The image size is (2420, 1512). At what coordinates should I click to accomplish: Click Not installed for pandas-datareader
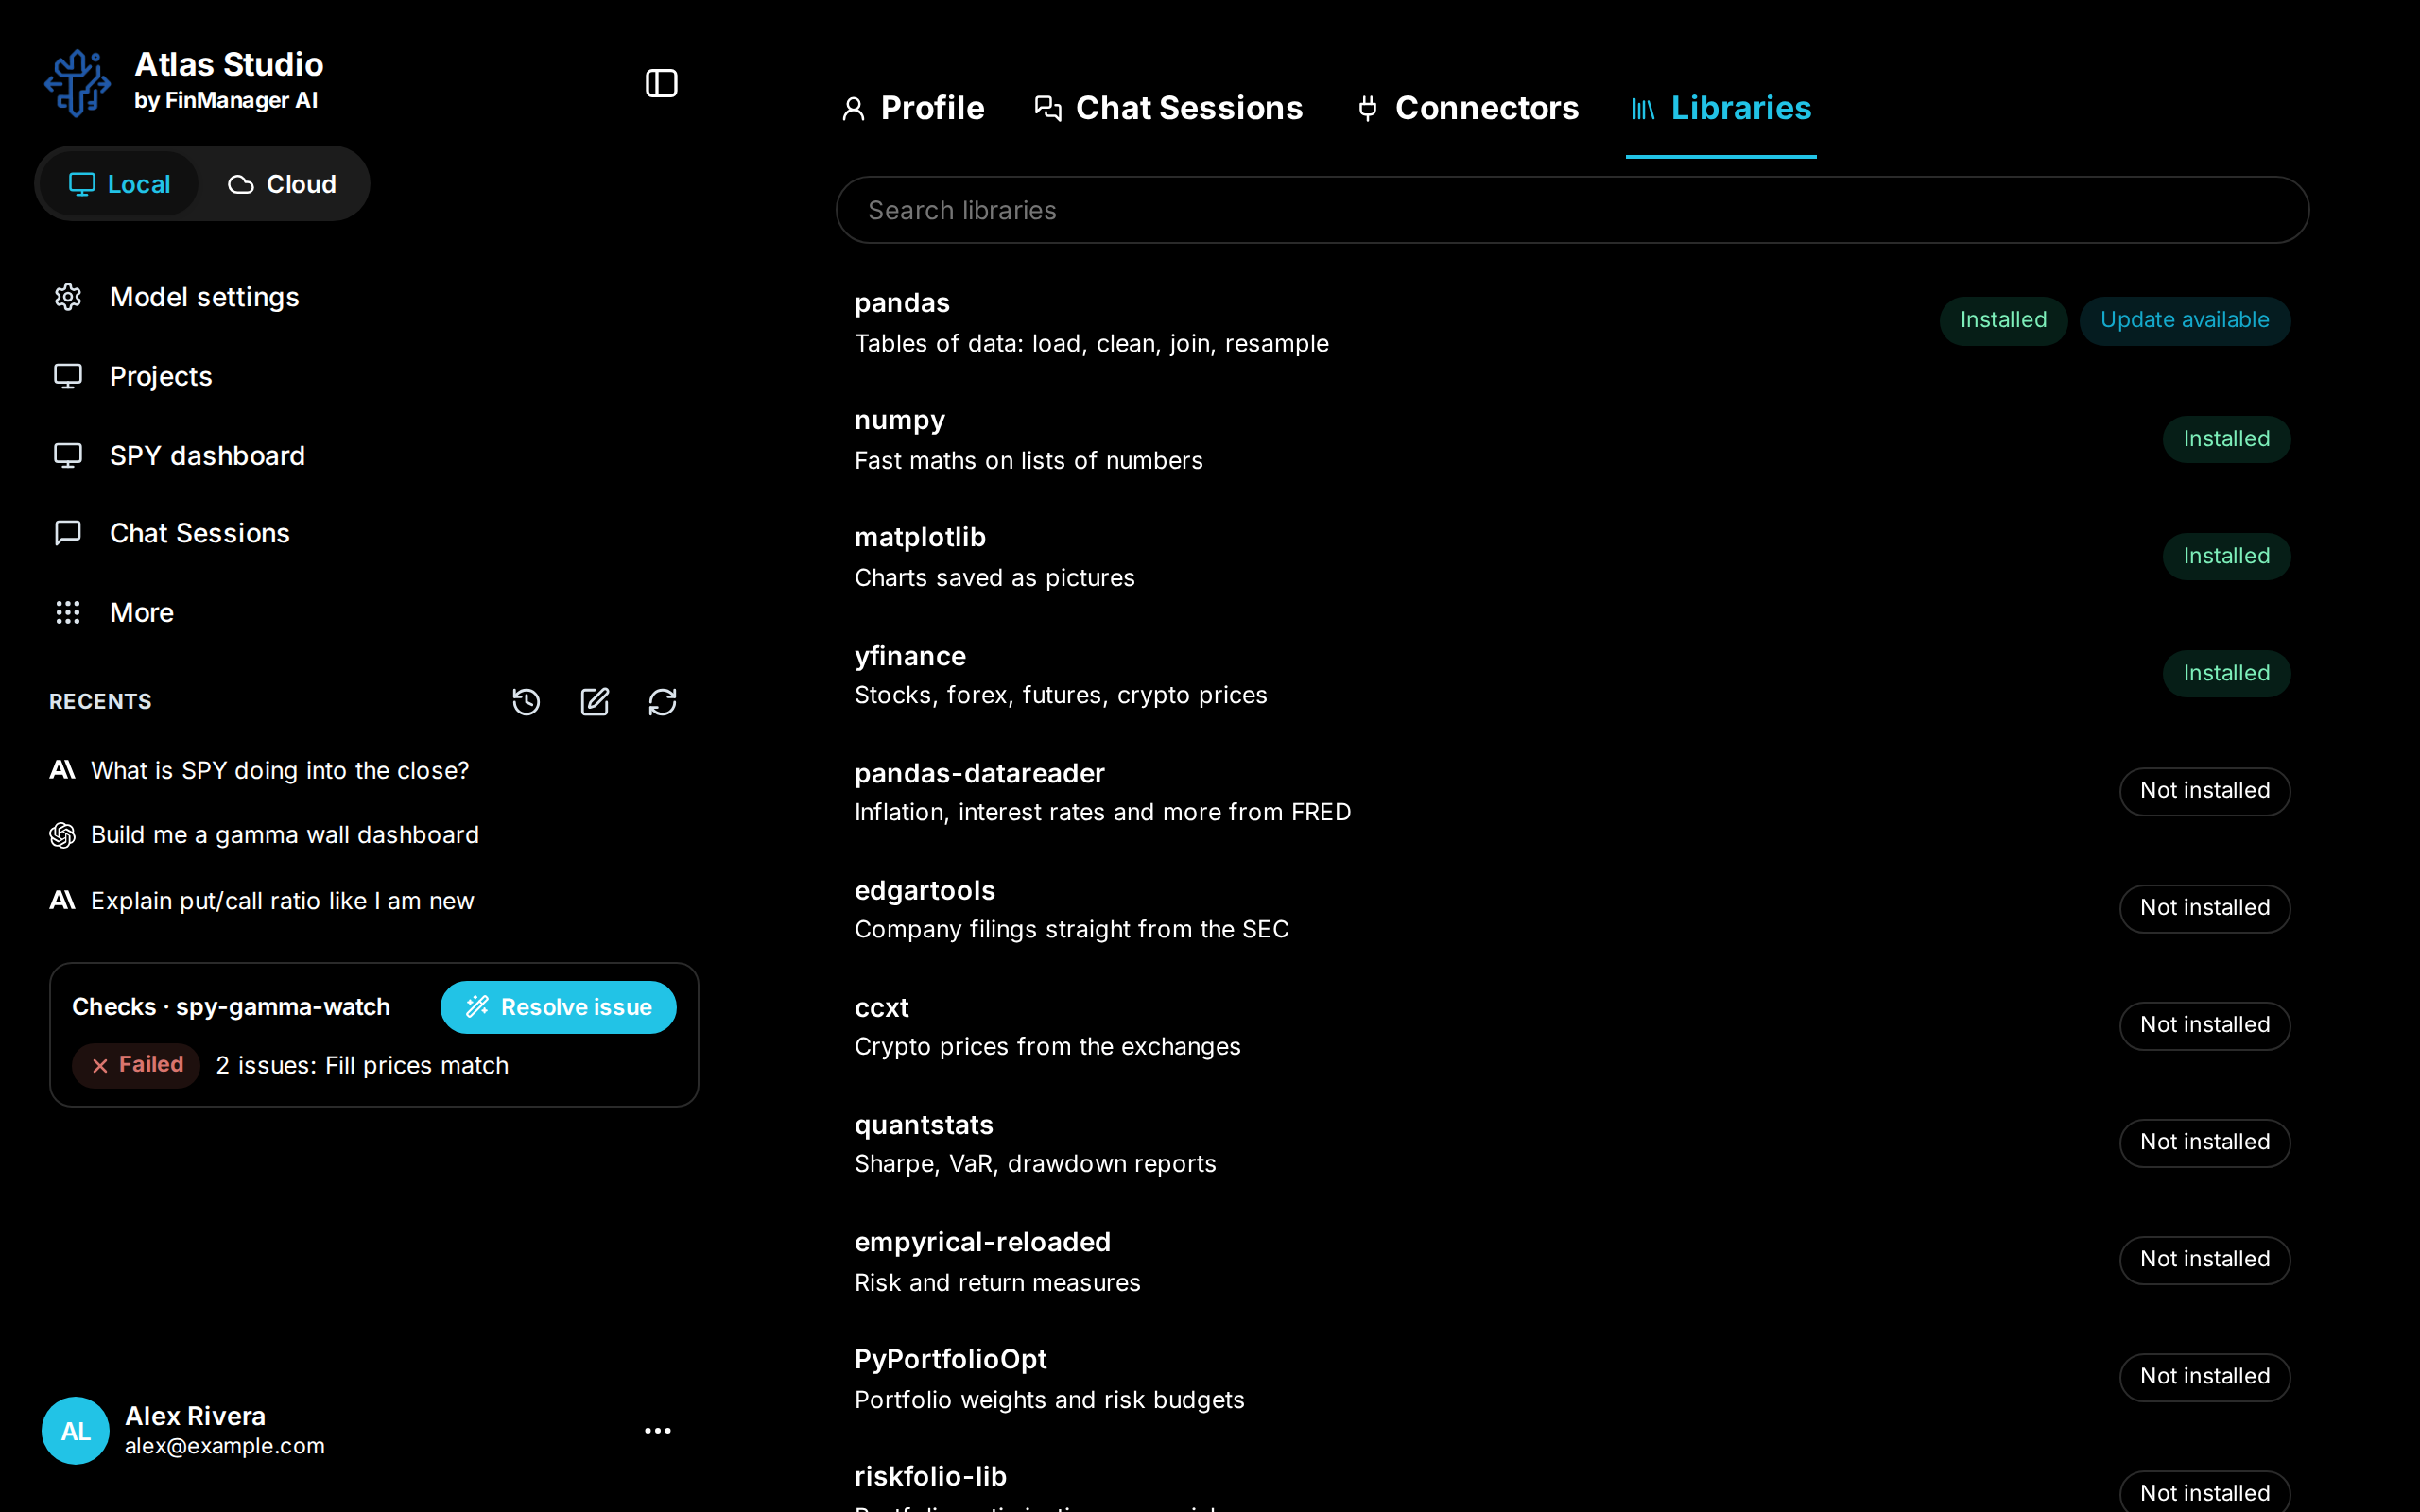pyautogui.click(x=2204, y=791)
